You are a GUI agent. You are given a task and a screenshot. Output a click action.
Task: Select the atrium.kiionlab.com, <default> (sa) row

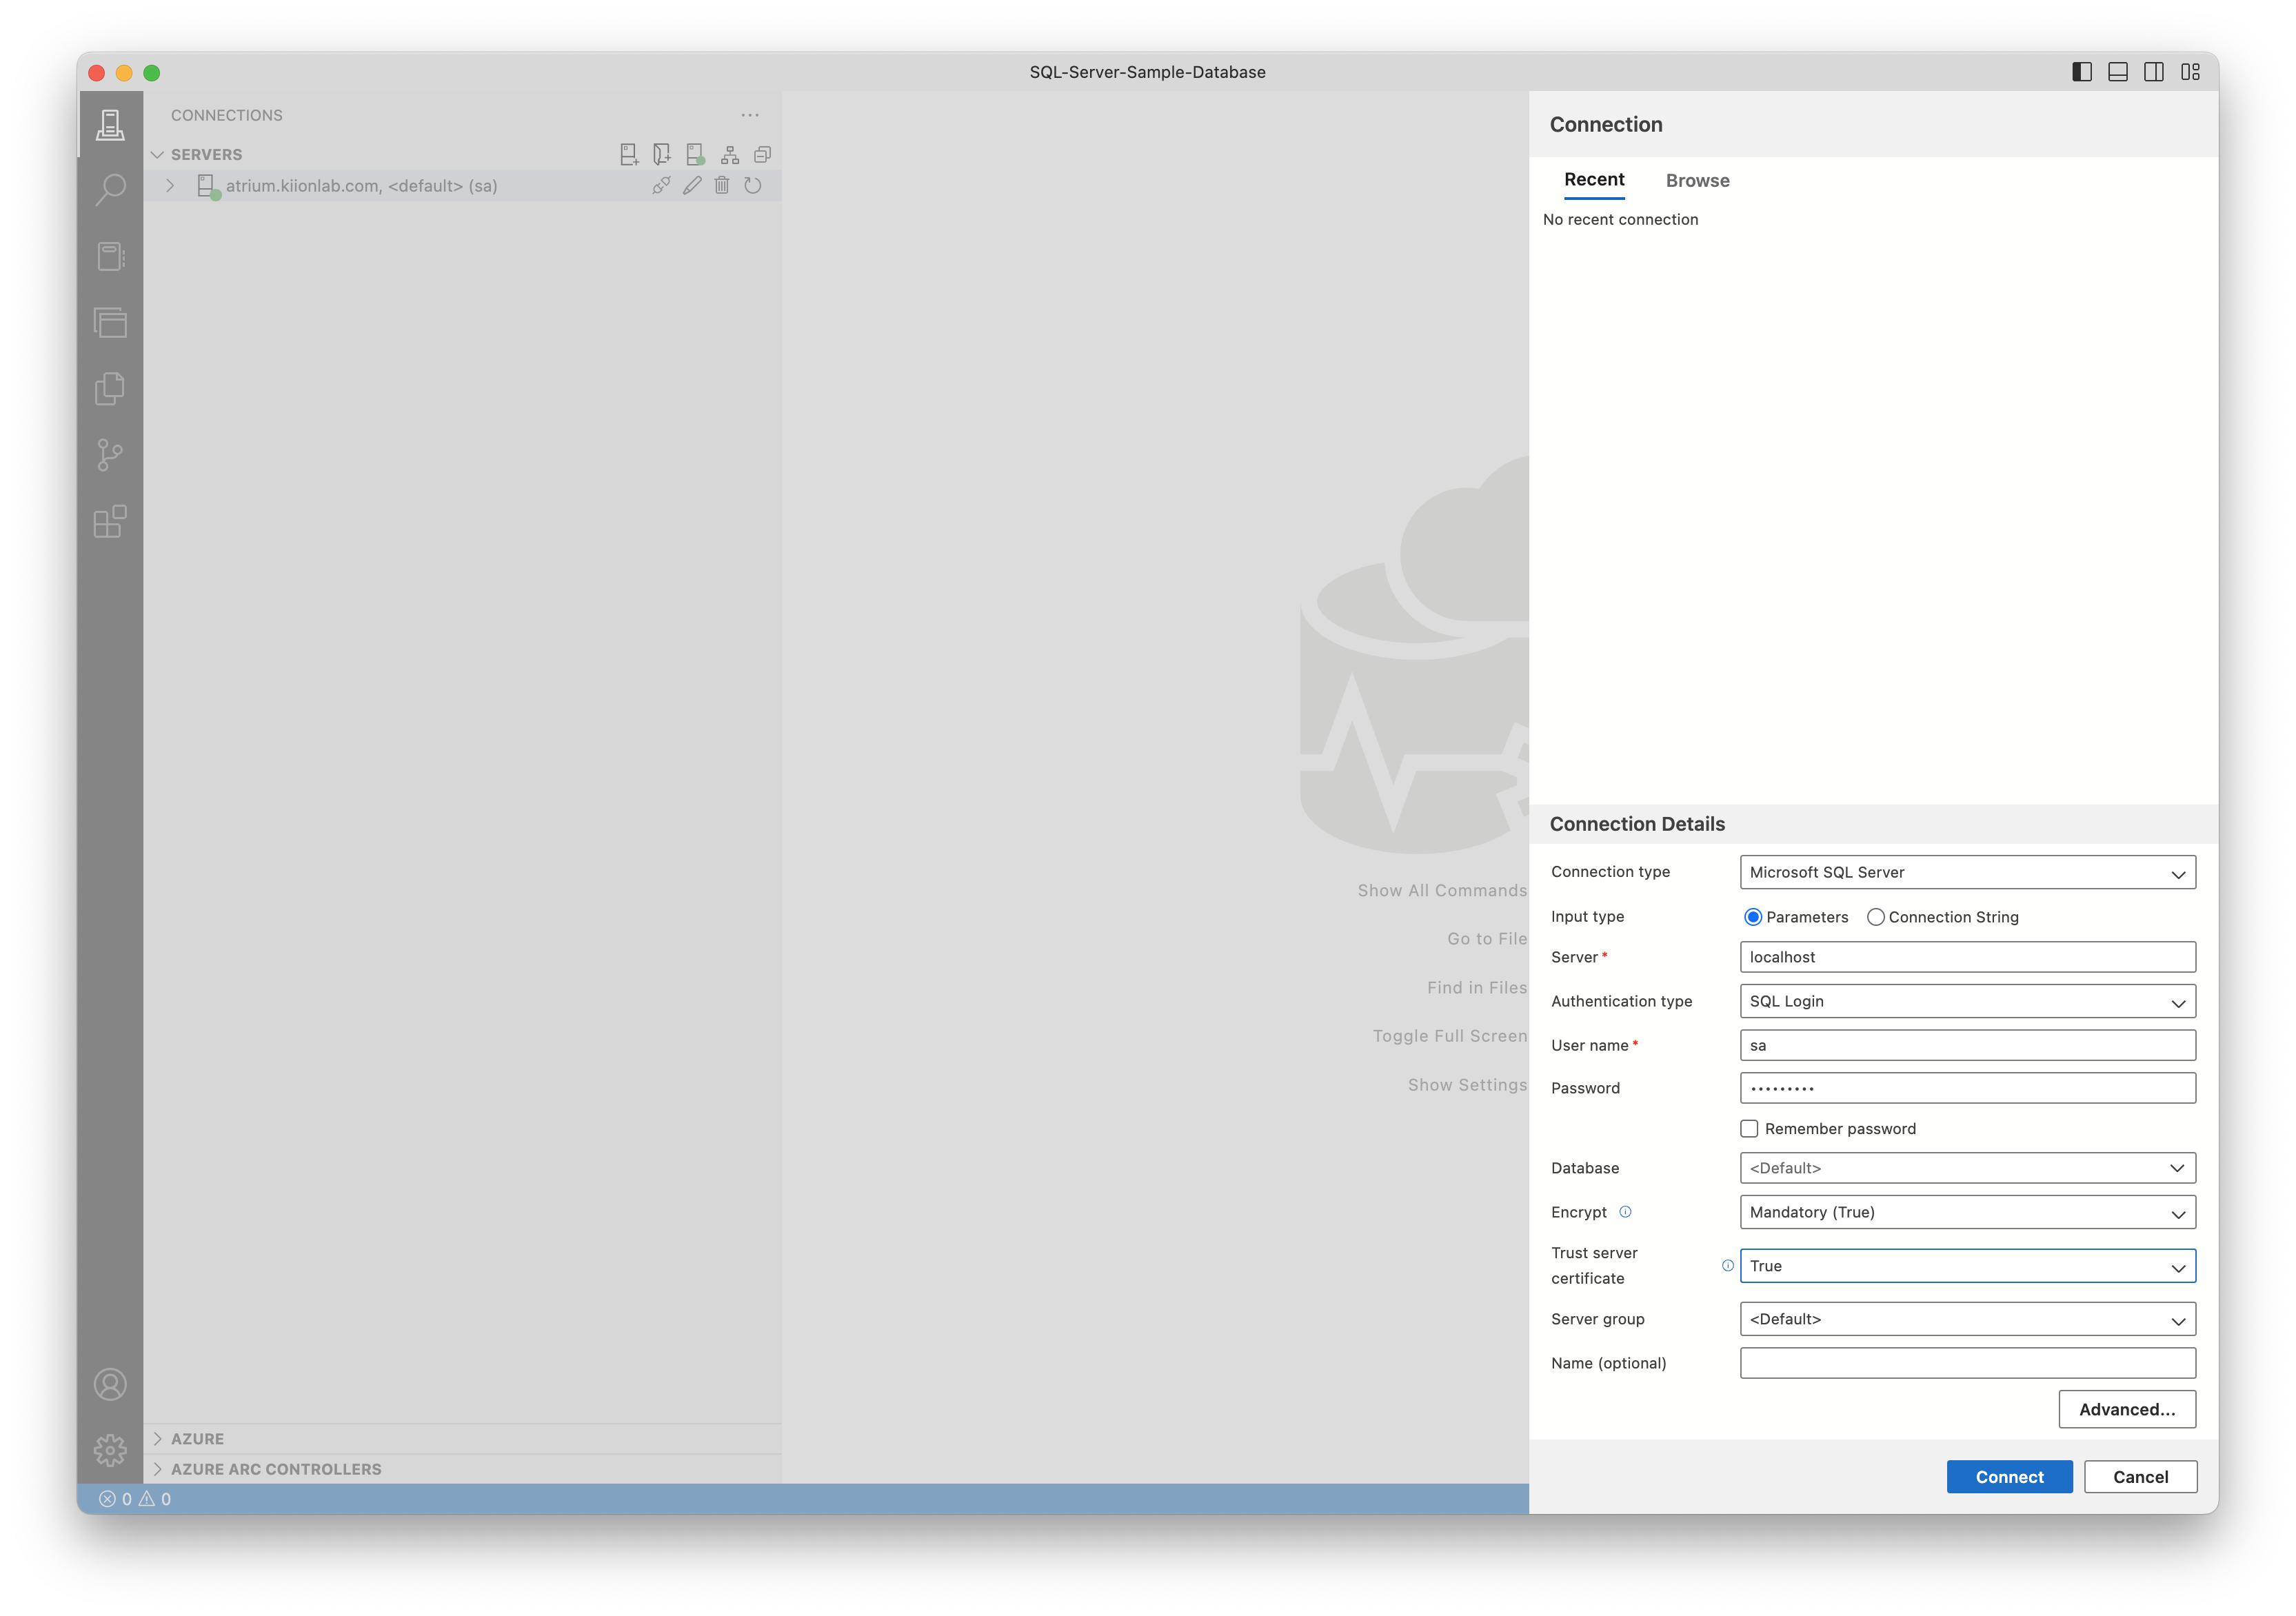point(462,185)
